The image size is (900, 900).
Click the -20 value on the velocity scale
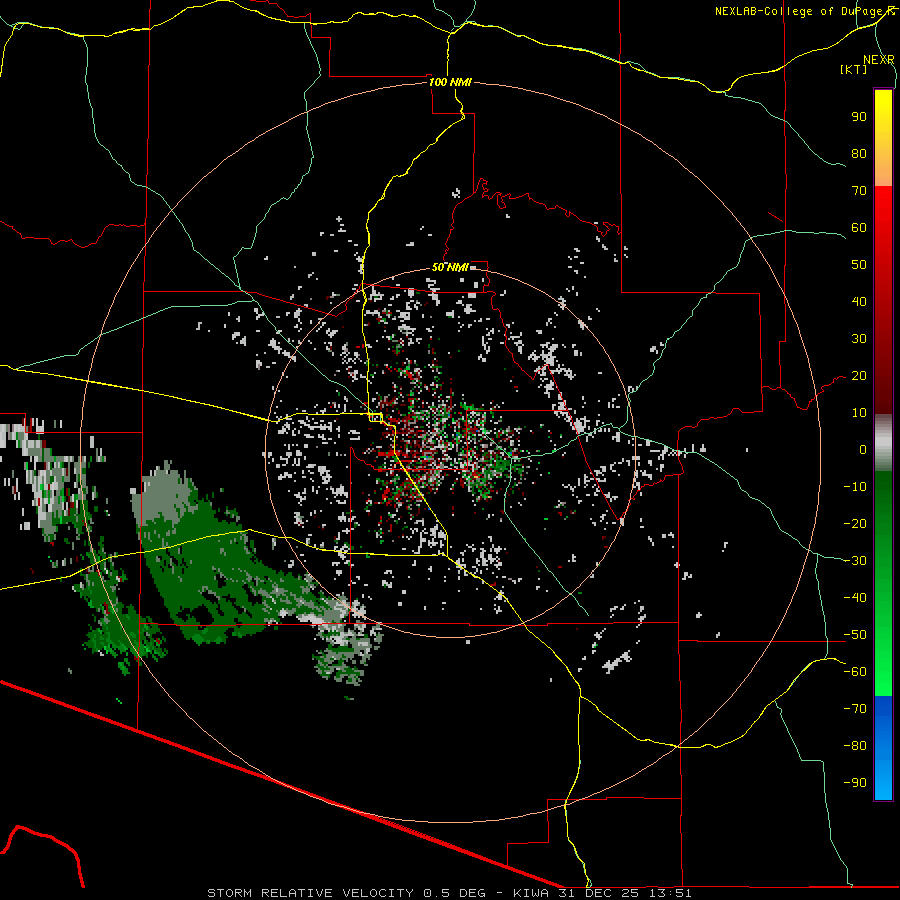[855, 524]
